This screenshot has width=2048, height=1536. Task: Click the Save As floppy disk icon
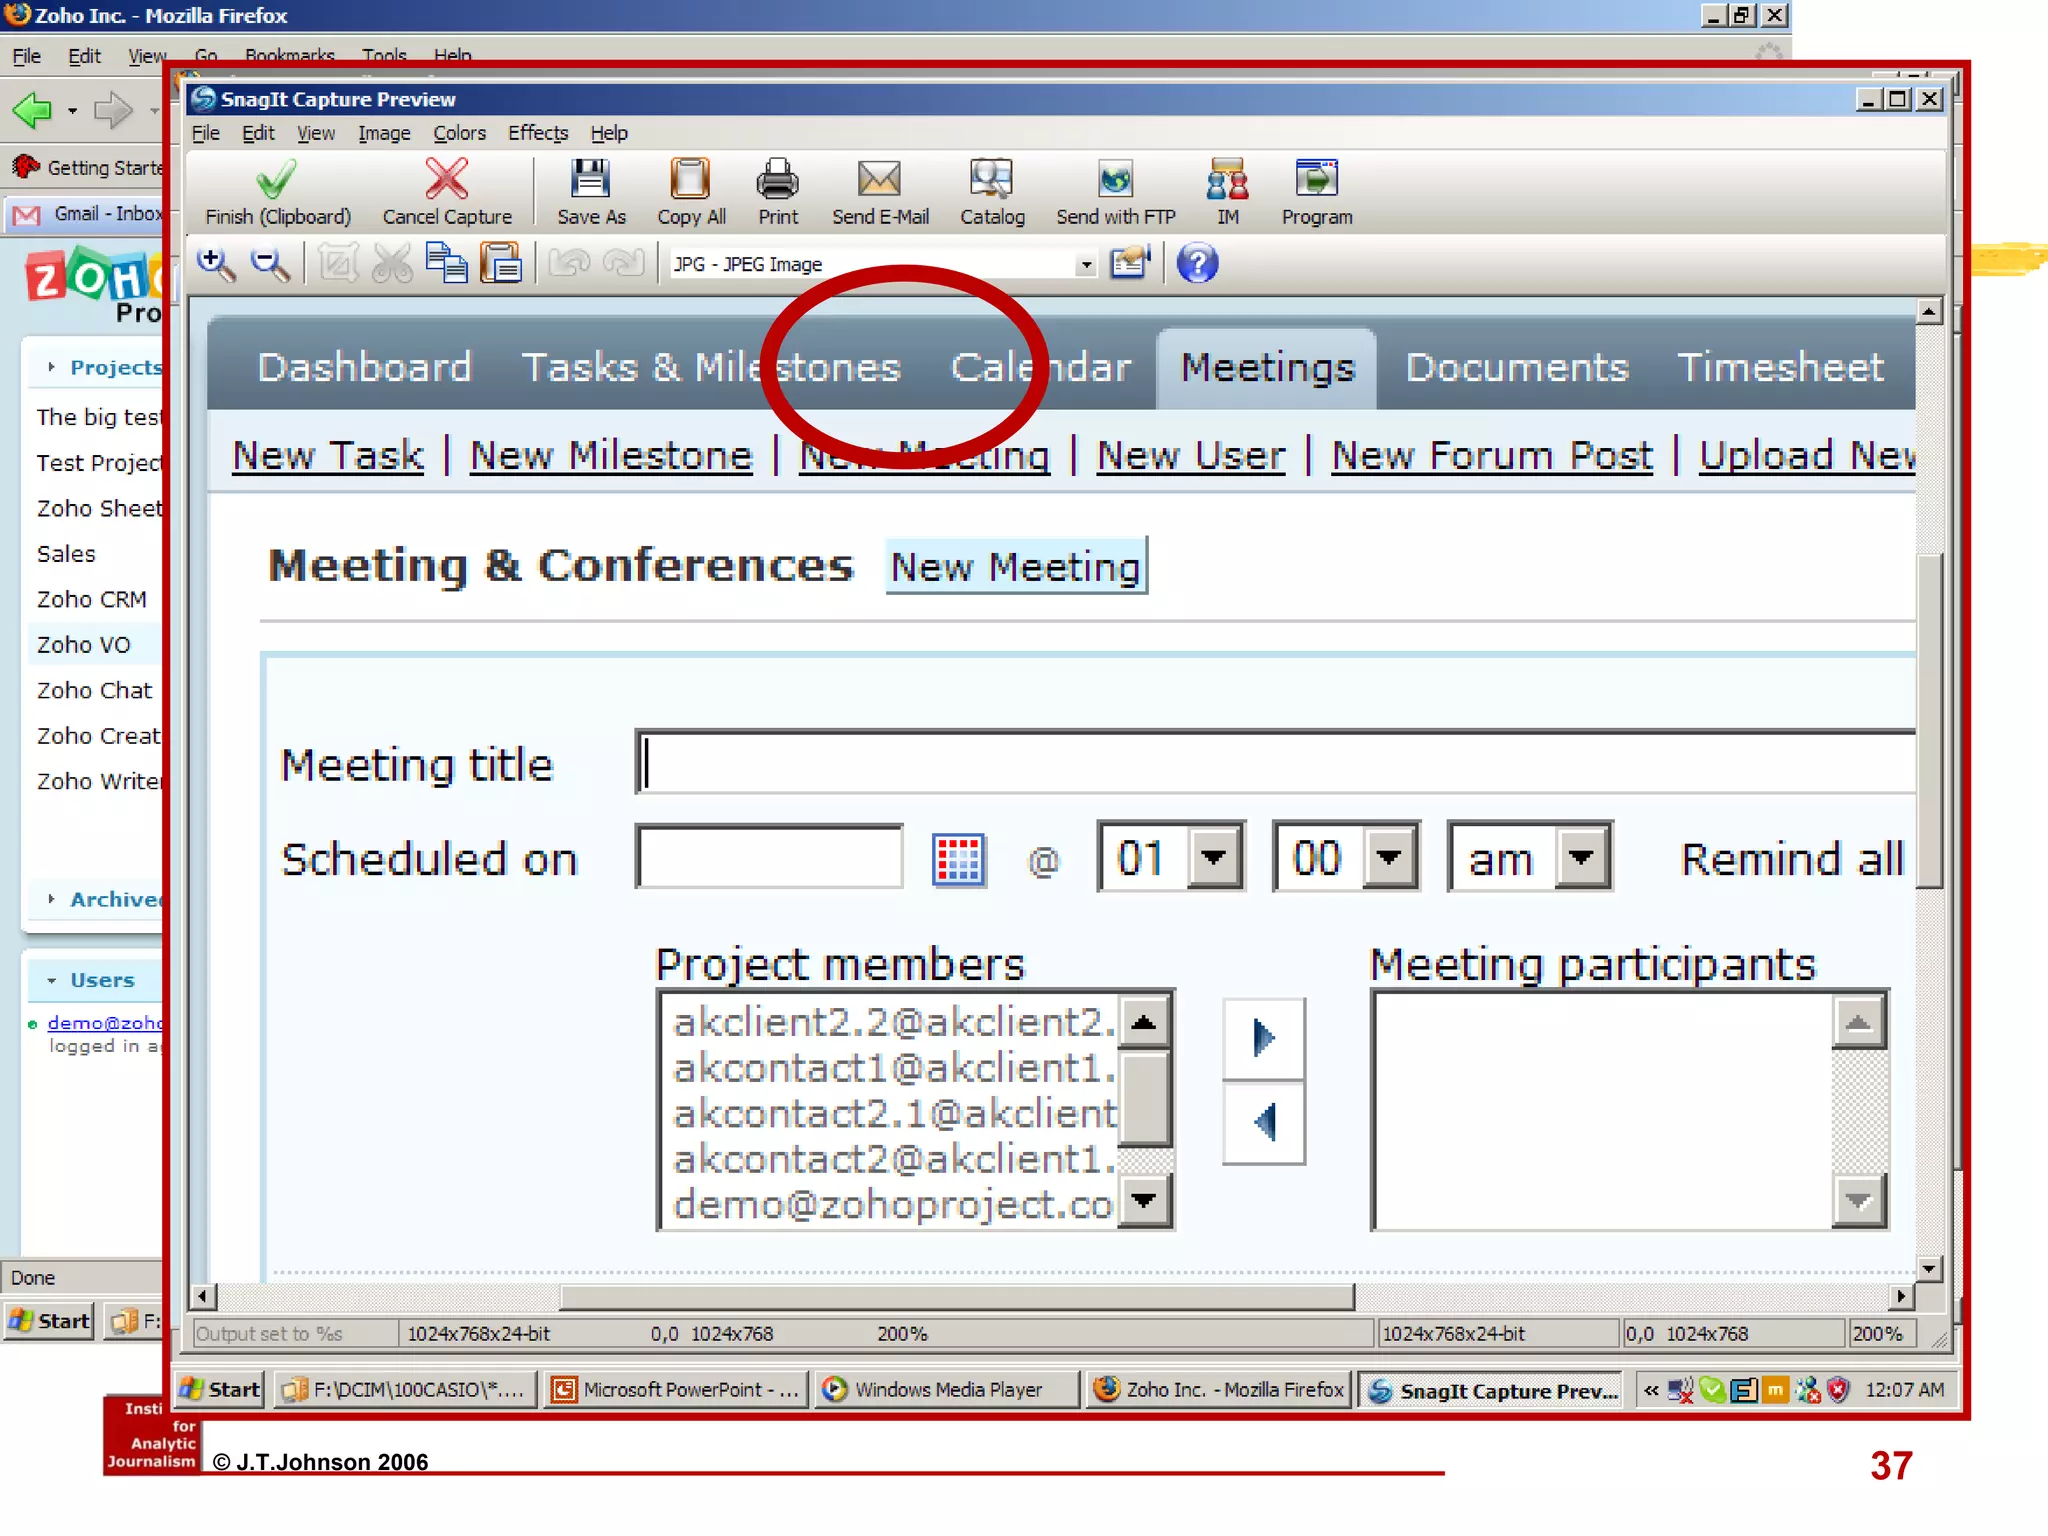(590, 180)
